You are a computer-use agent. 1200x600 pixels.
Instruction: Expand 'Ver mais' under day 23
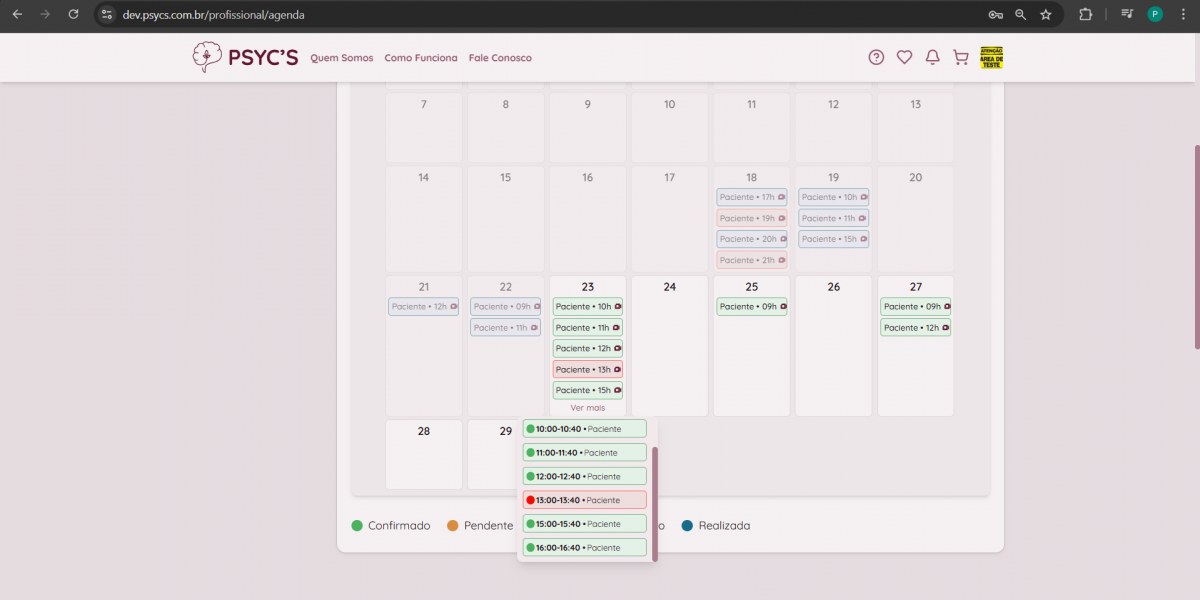(x=588, y=408)
